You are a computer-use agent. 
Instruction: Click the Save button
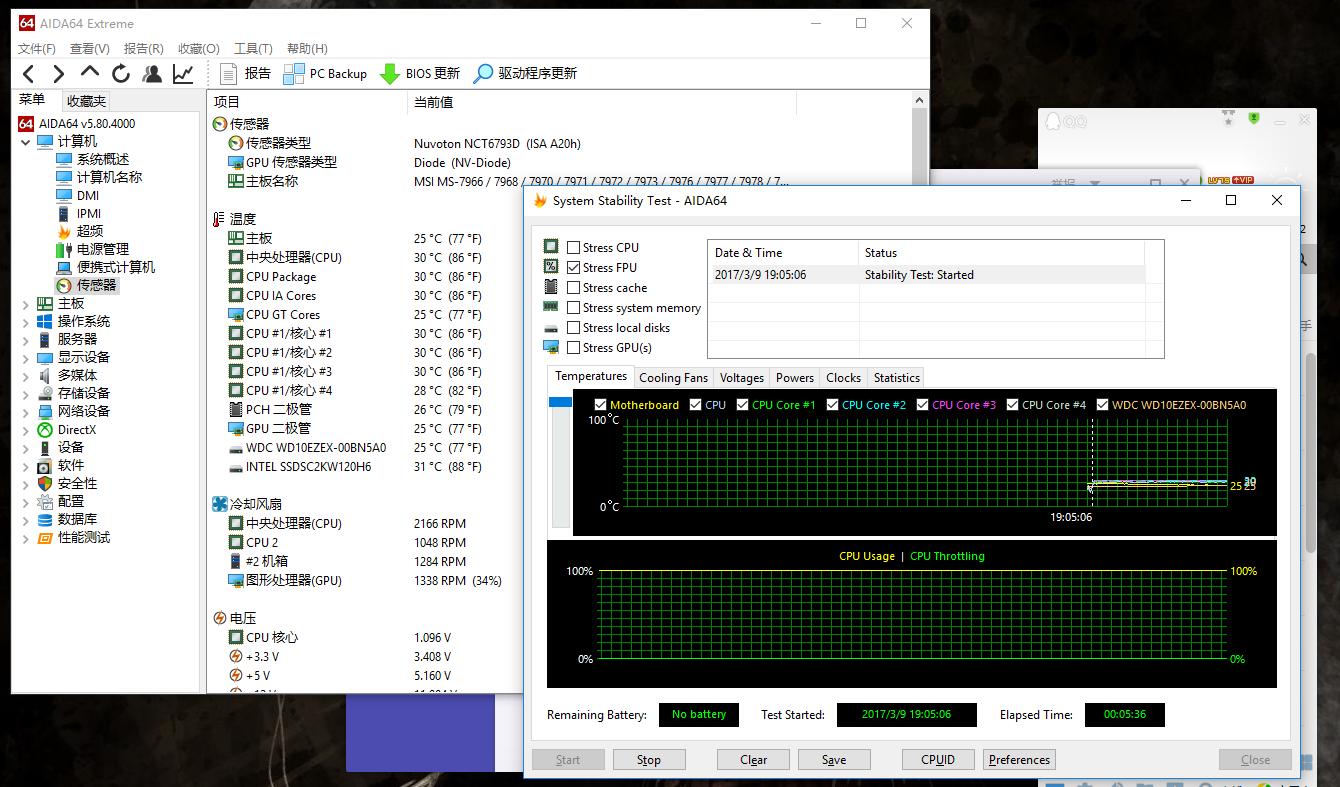coord(834,760)
